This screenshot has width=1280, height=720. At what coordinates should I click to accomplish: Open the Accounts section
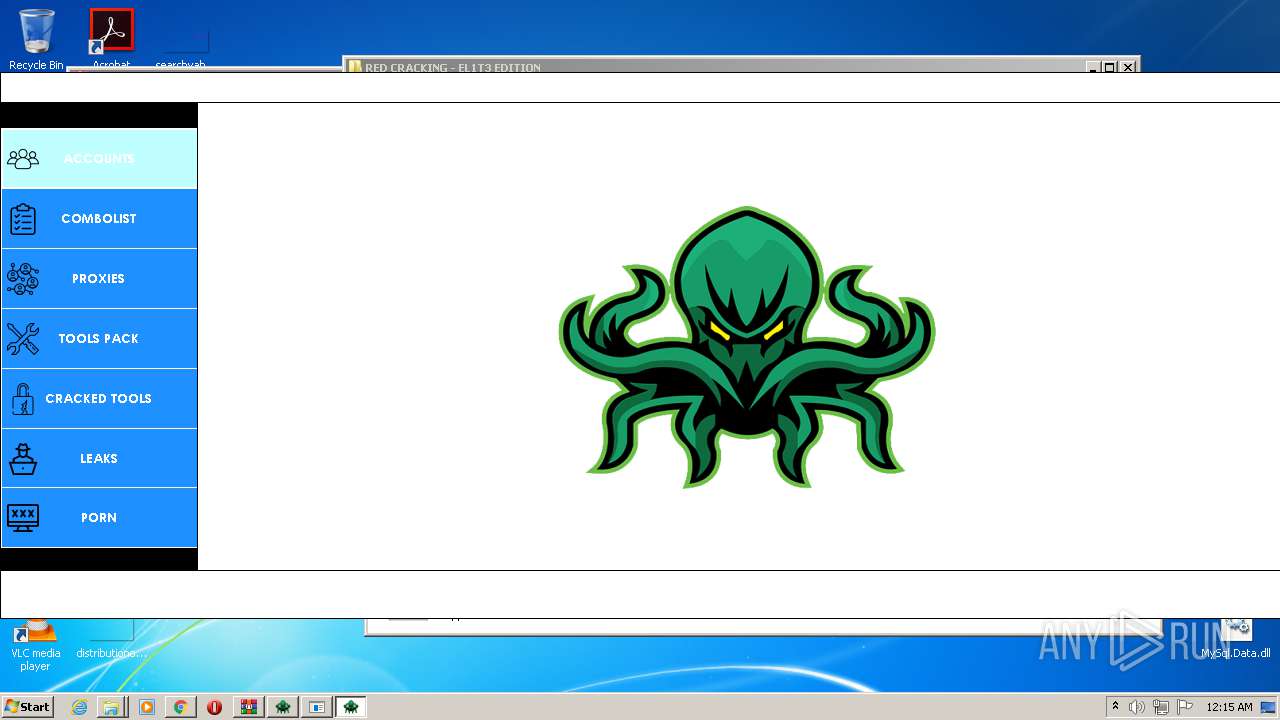[x=99, y=159]
